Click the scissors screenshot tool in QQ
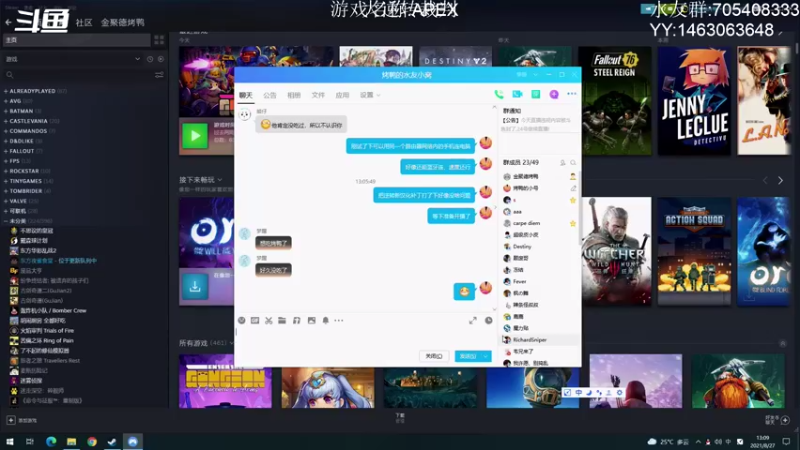Viewport: 800px width, 450px height. pos(268,320)
